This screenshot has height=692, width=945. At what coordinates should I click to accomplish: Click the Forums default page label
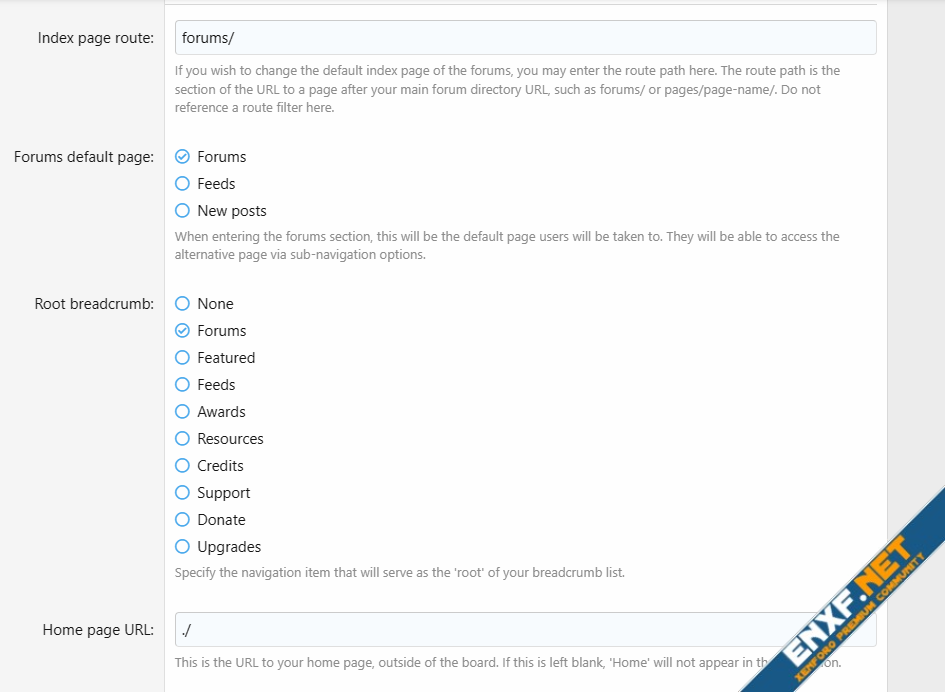(x=84, y=157)
